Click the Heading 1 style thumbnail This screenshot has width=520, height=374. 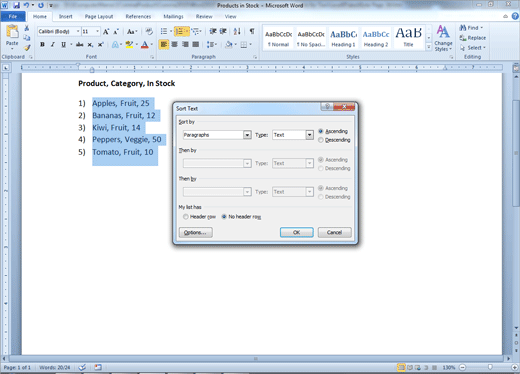[x=343, y=38]
